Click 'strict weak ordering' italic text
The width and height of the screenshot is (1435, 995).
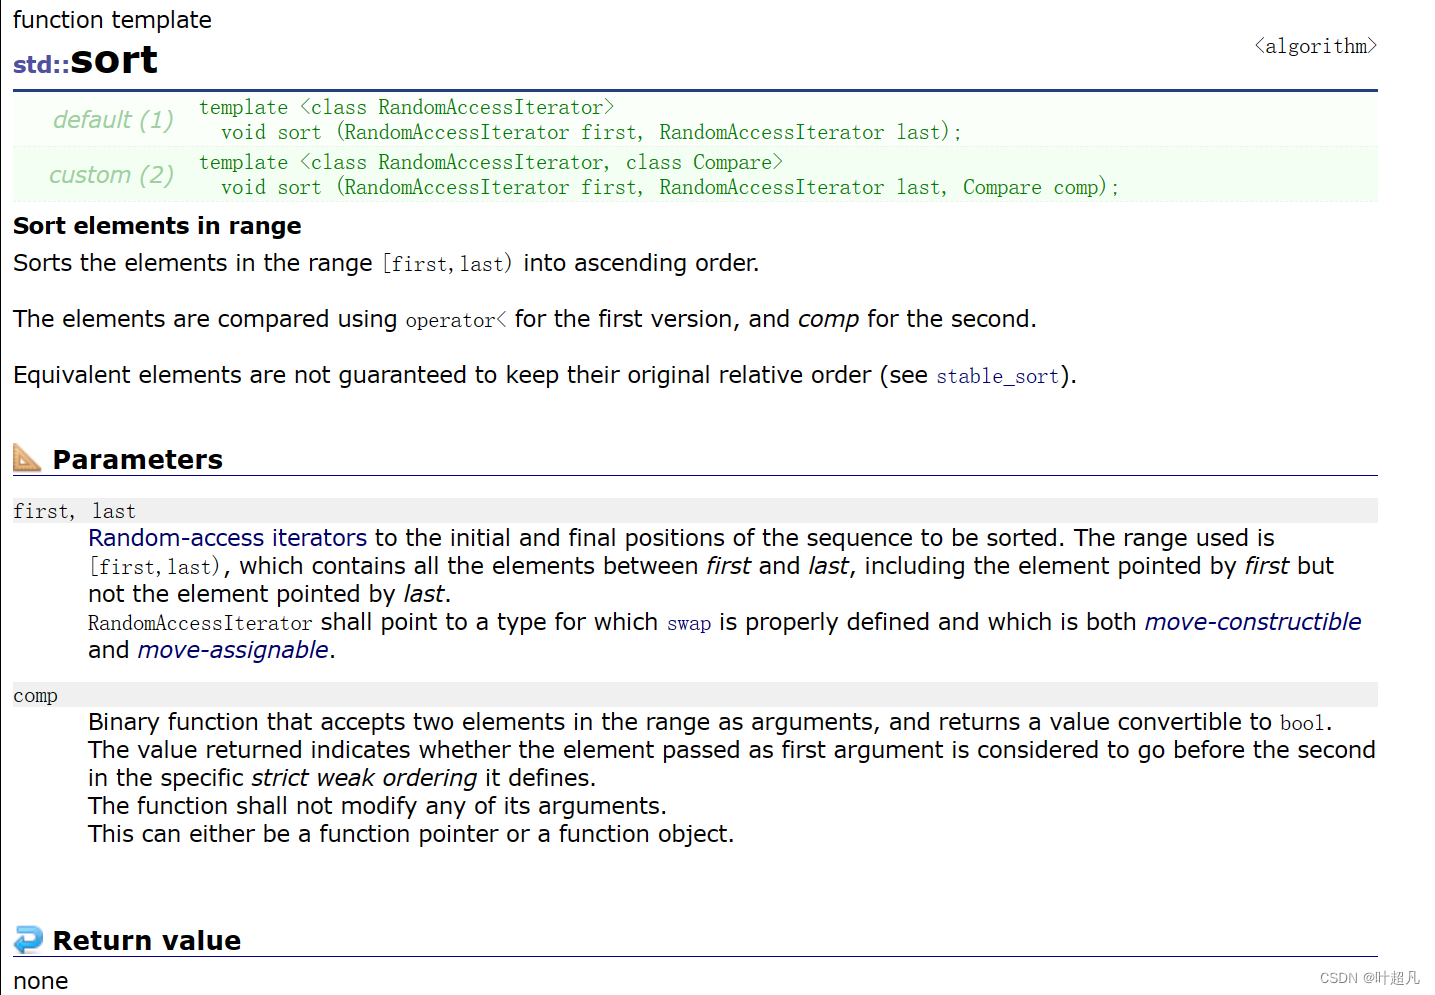[x=364, y=778]
